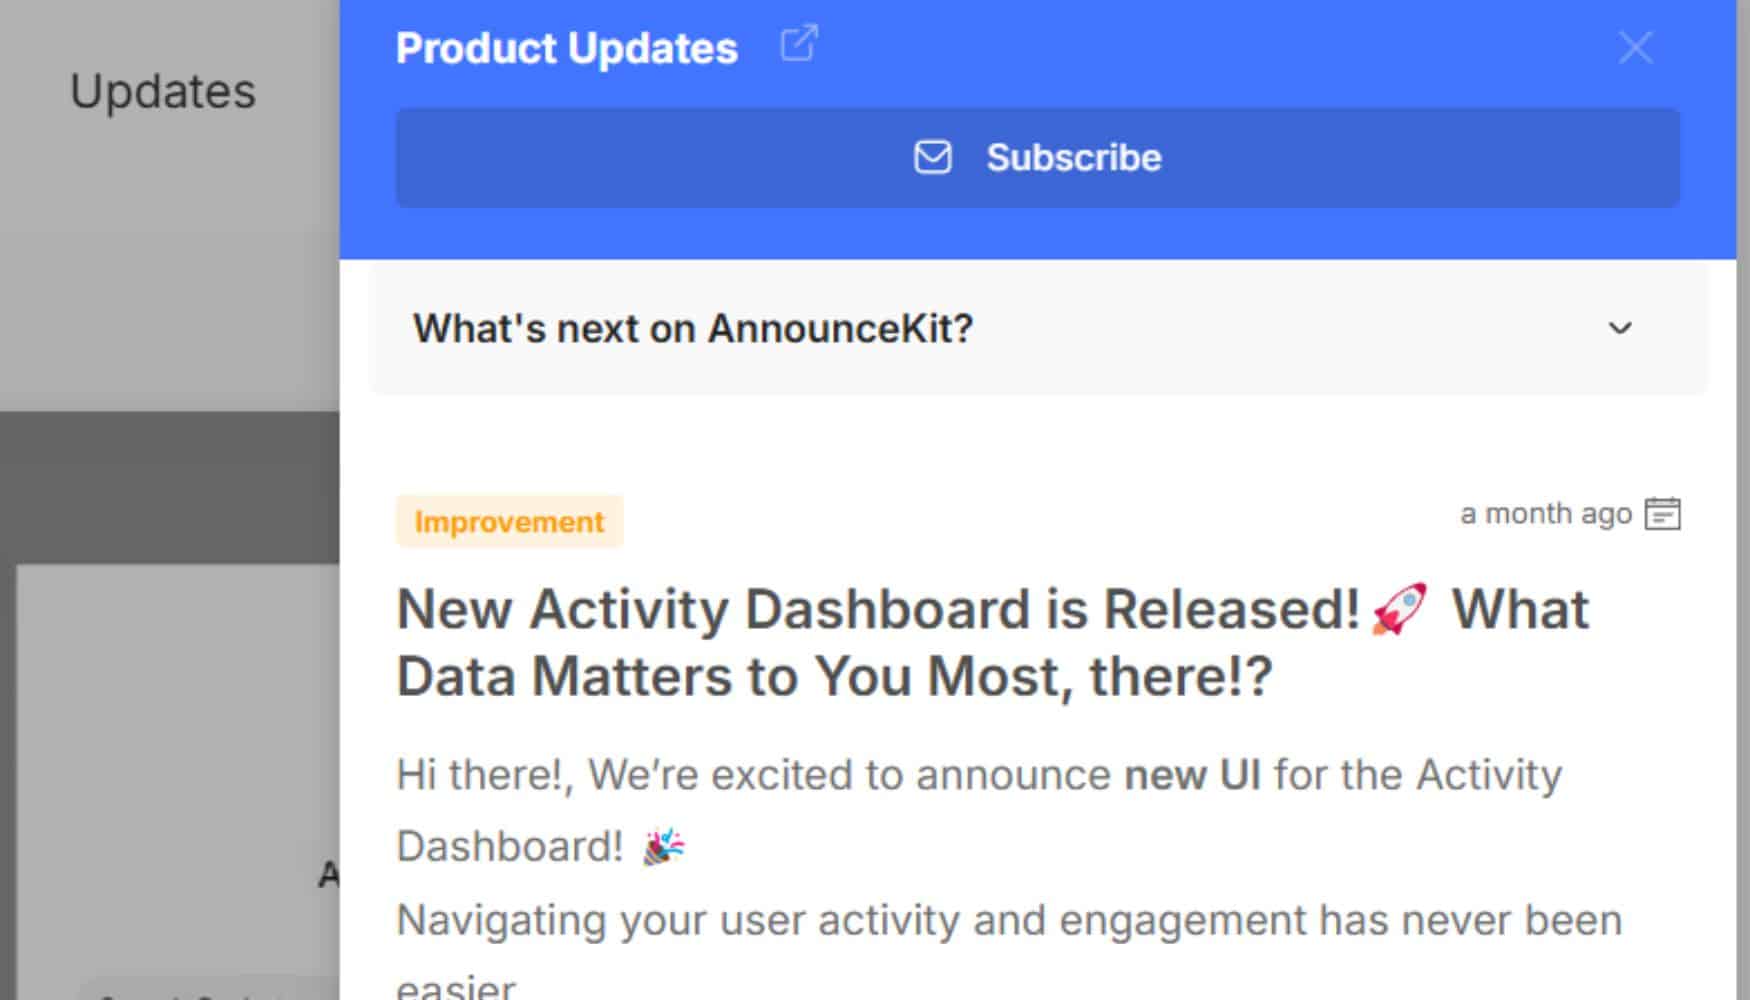Image resolution: width=1750 pixels, height=1000 pixels.
Task: Click the "a month ago" timestamp
Action: [1546, 513]
